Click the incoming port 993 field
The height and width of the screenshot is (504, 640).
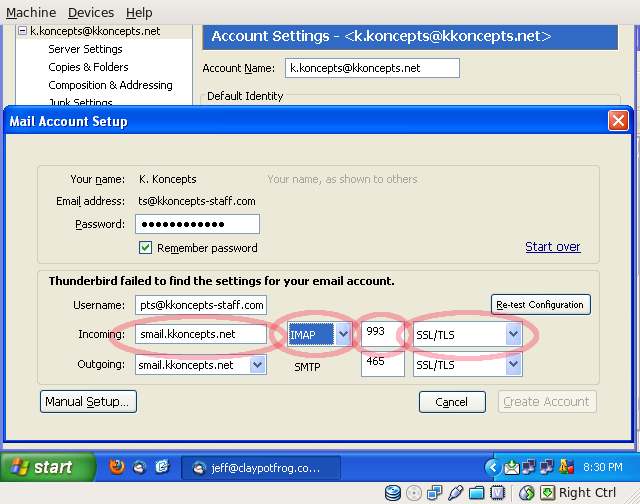(382, 334)
